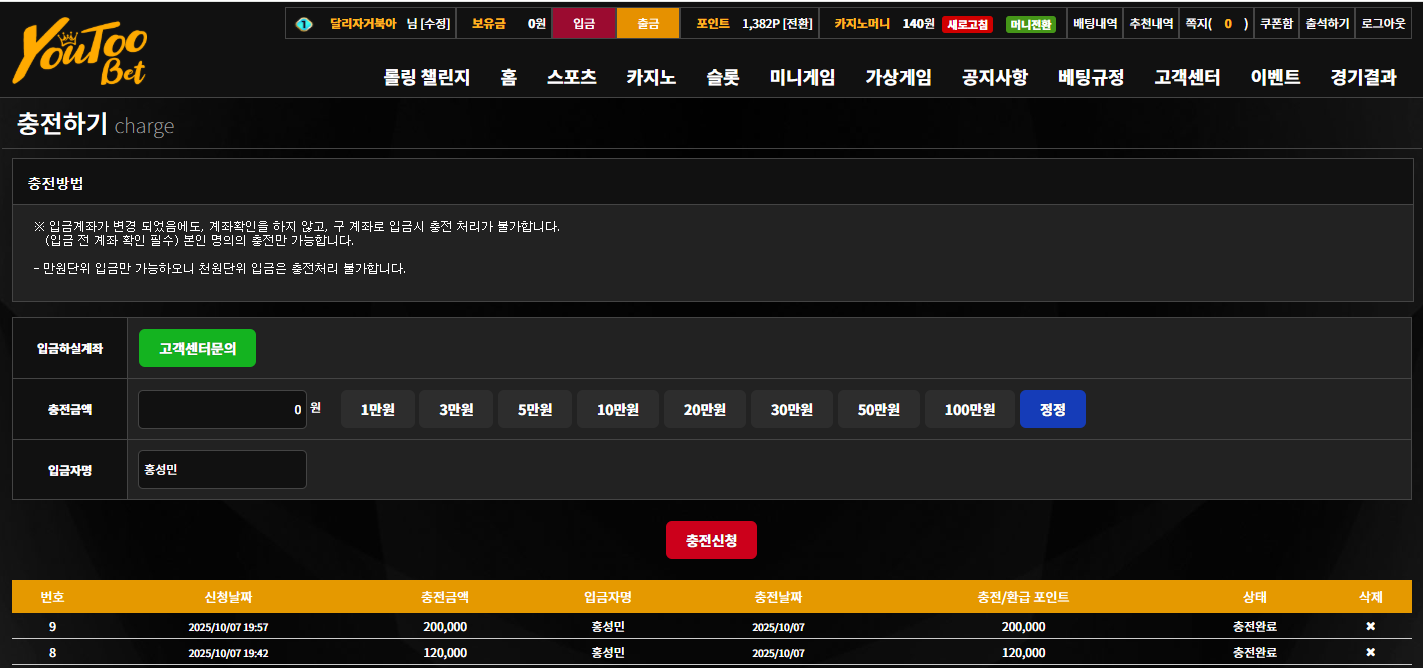The image size is (1423, 668).
Task: Focus the 충전금액 input field
Action: click(x=222, y=409)
